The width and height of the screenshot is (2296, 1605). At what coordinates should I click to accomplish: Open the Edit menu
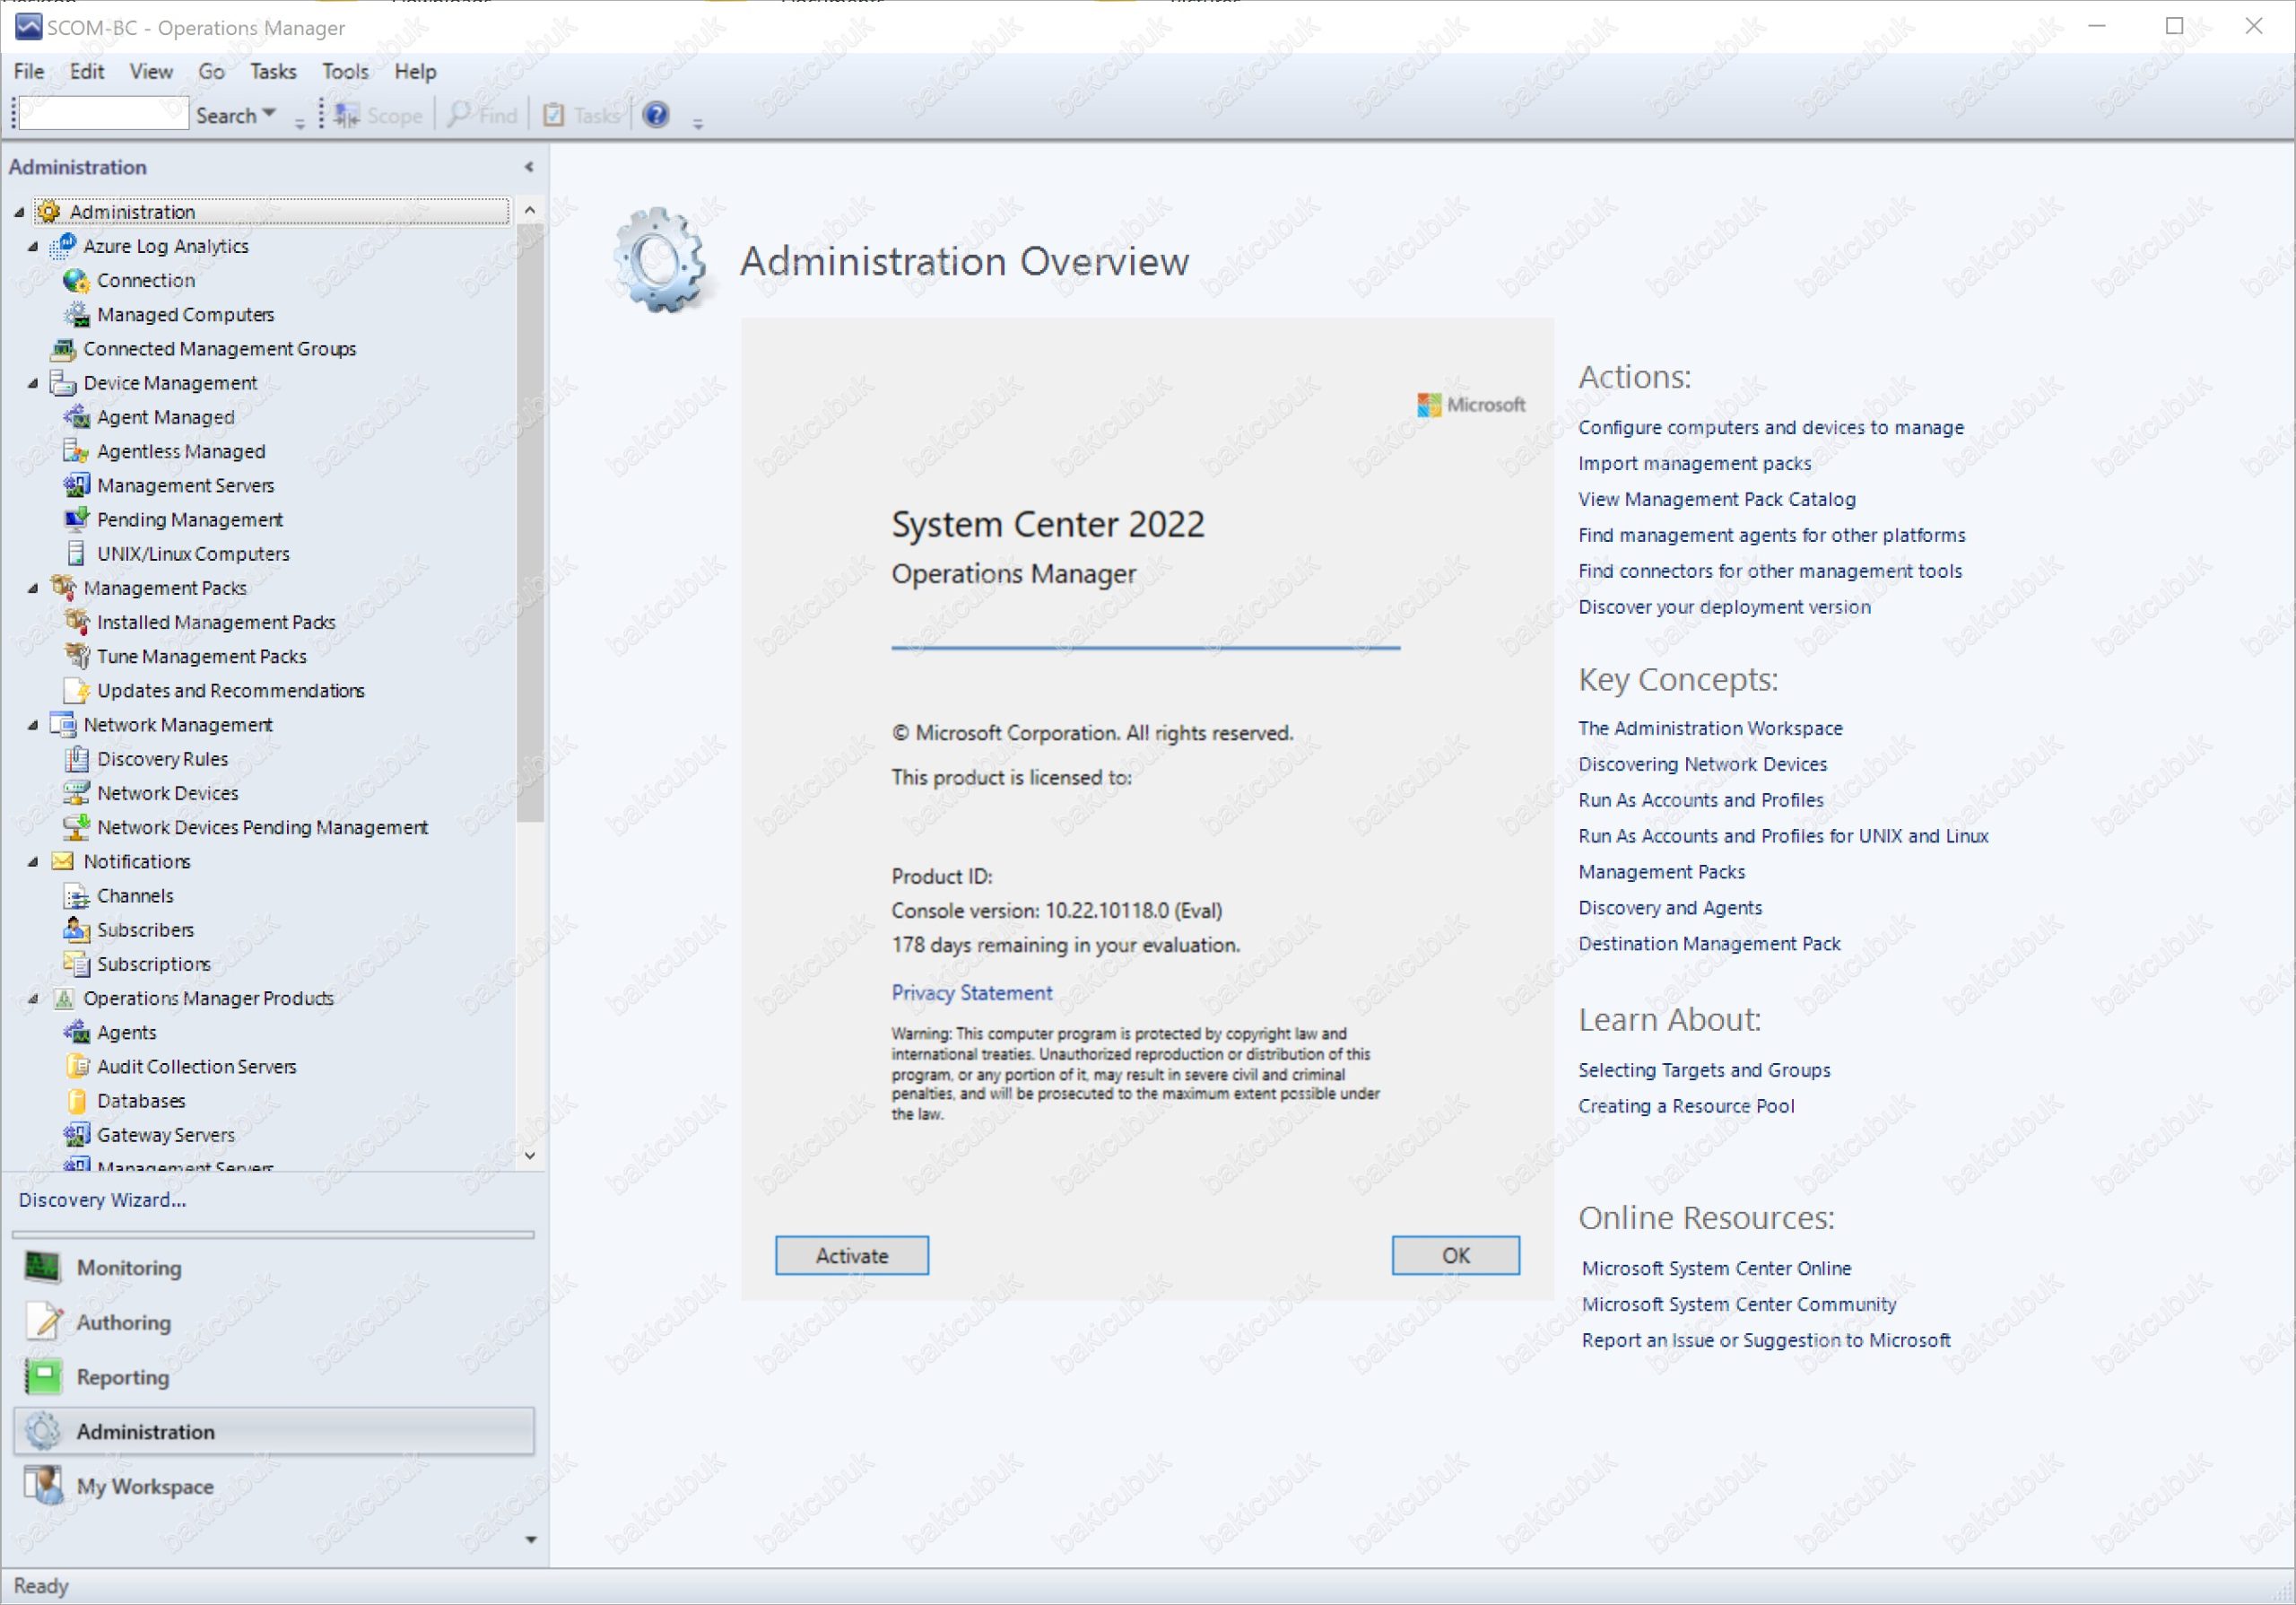click(87, 71)
